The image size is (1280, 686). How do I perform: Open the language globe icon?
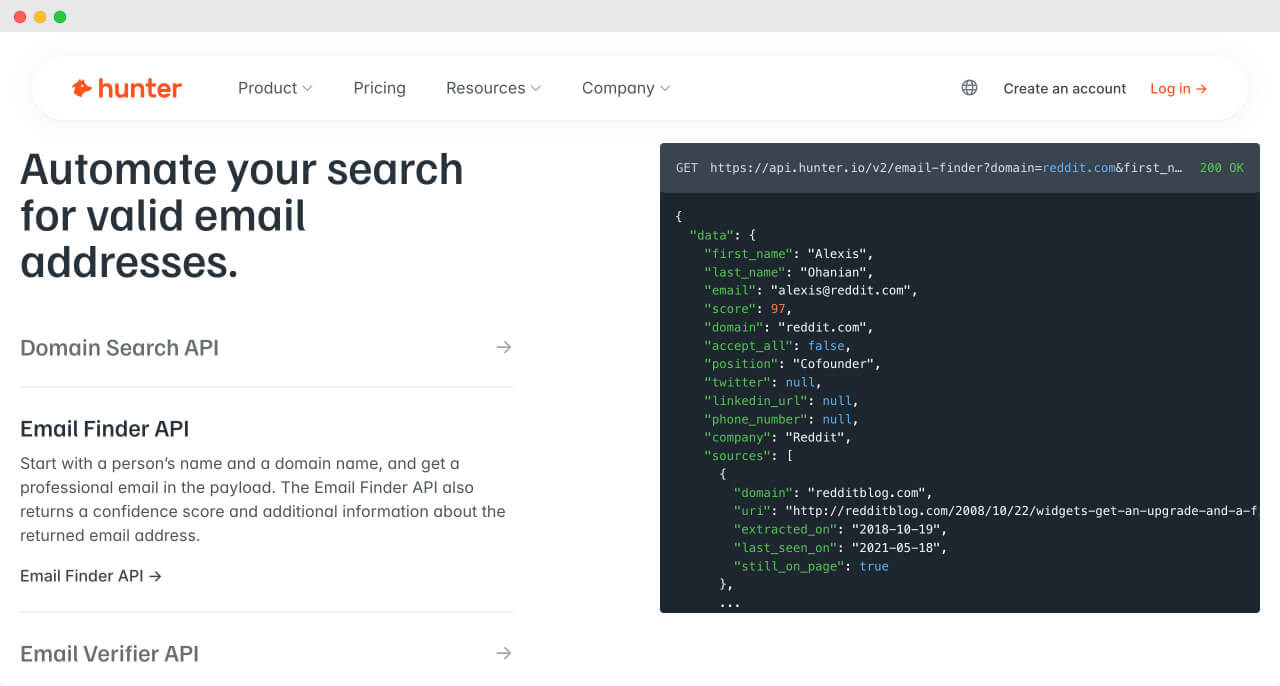tap(969, 88)
